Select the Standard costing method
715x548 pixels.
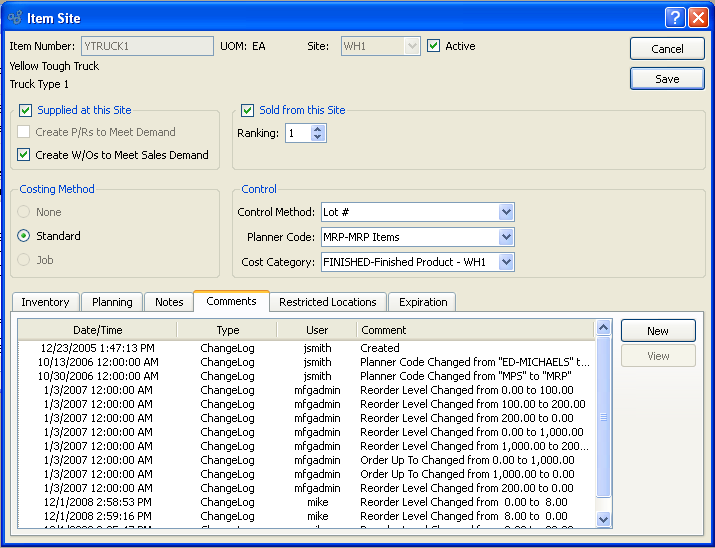(x=25, y=236)
